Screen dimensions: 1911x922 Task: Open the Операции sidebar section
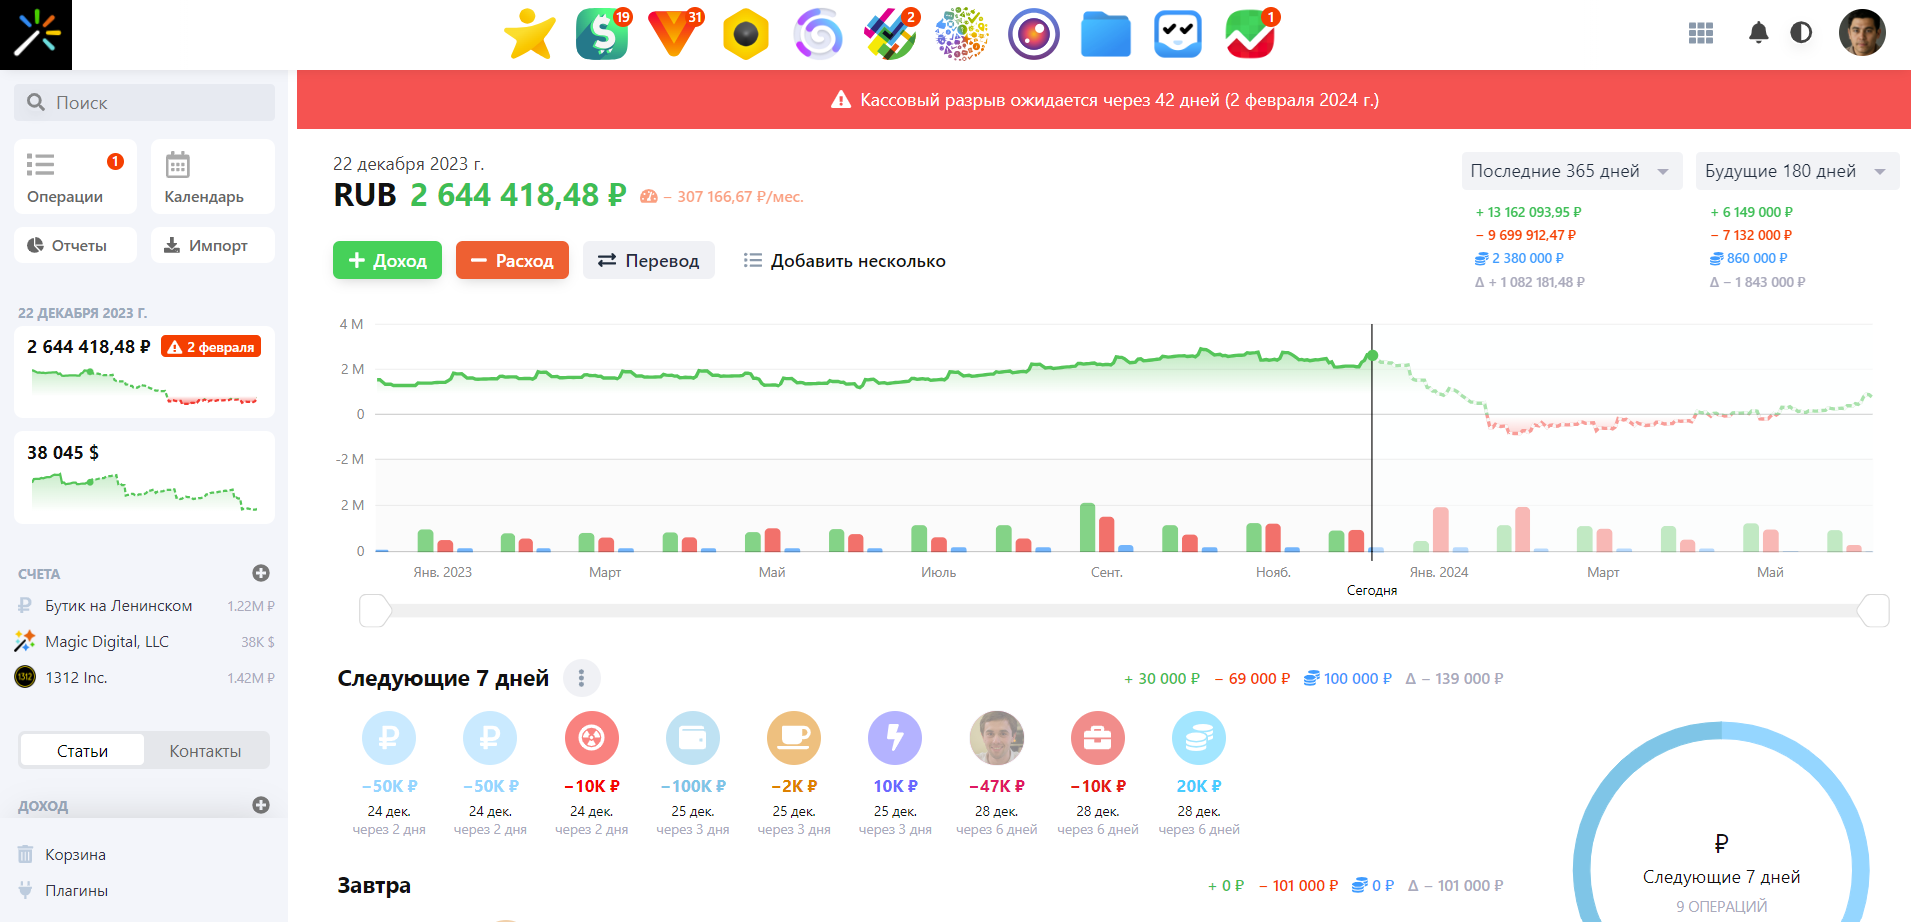(74, 177)
